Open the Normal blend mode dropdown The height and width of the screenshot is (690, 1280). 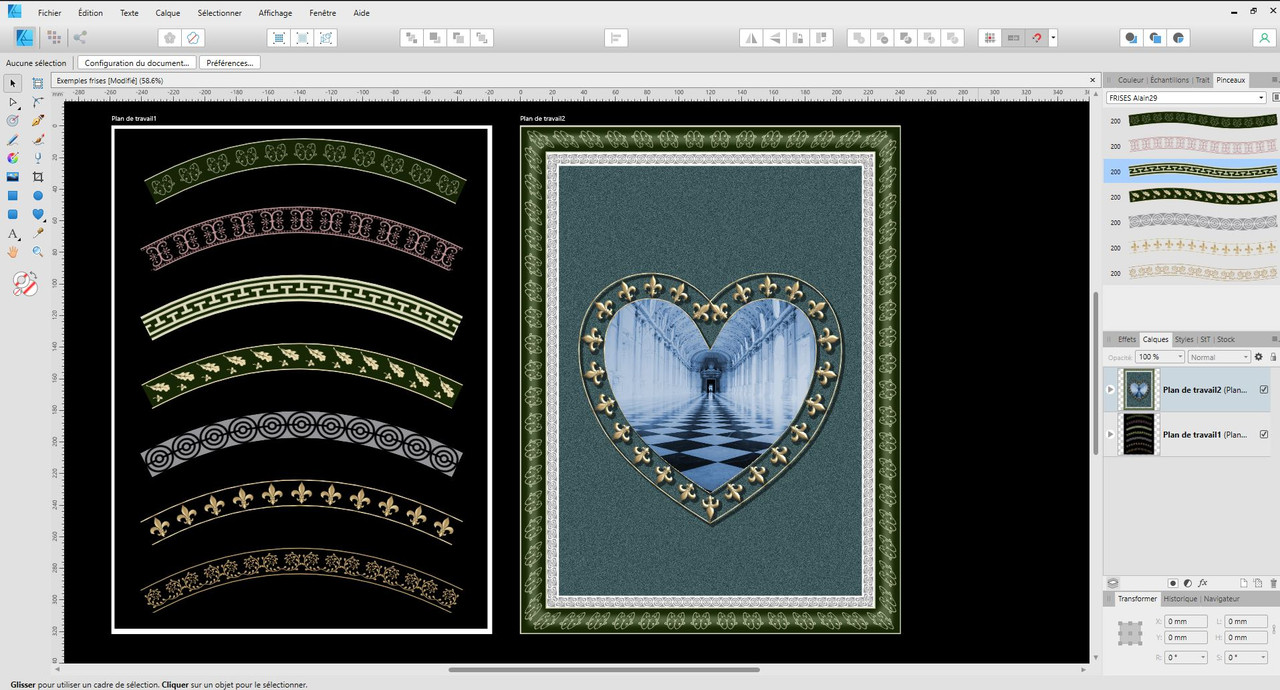[x=1219, y=357]
